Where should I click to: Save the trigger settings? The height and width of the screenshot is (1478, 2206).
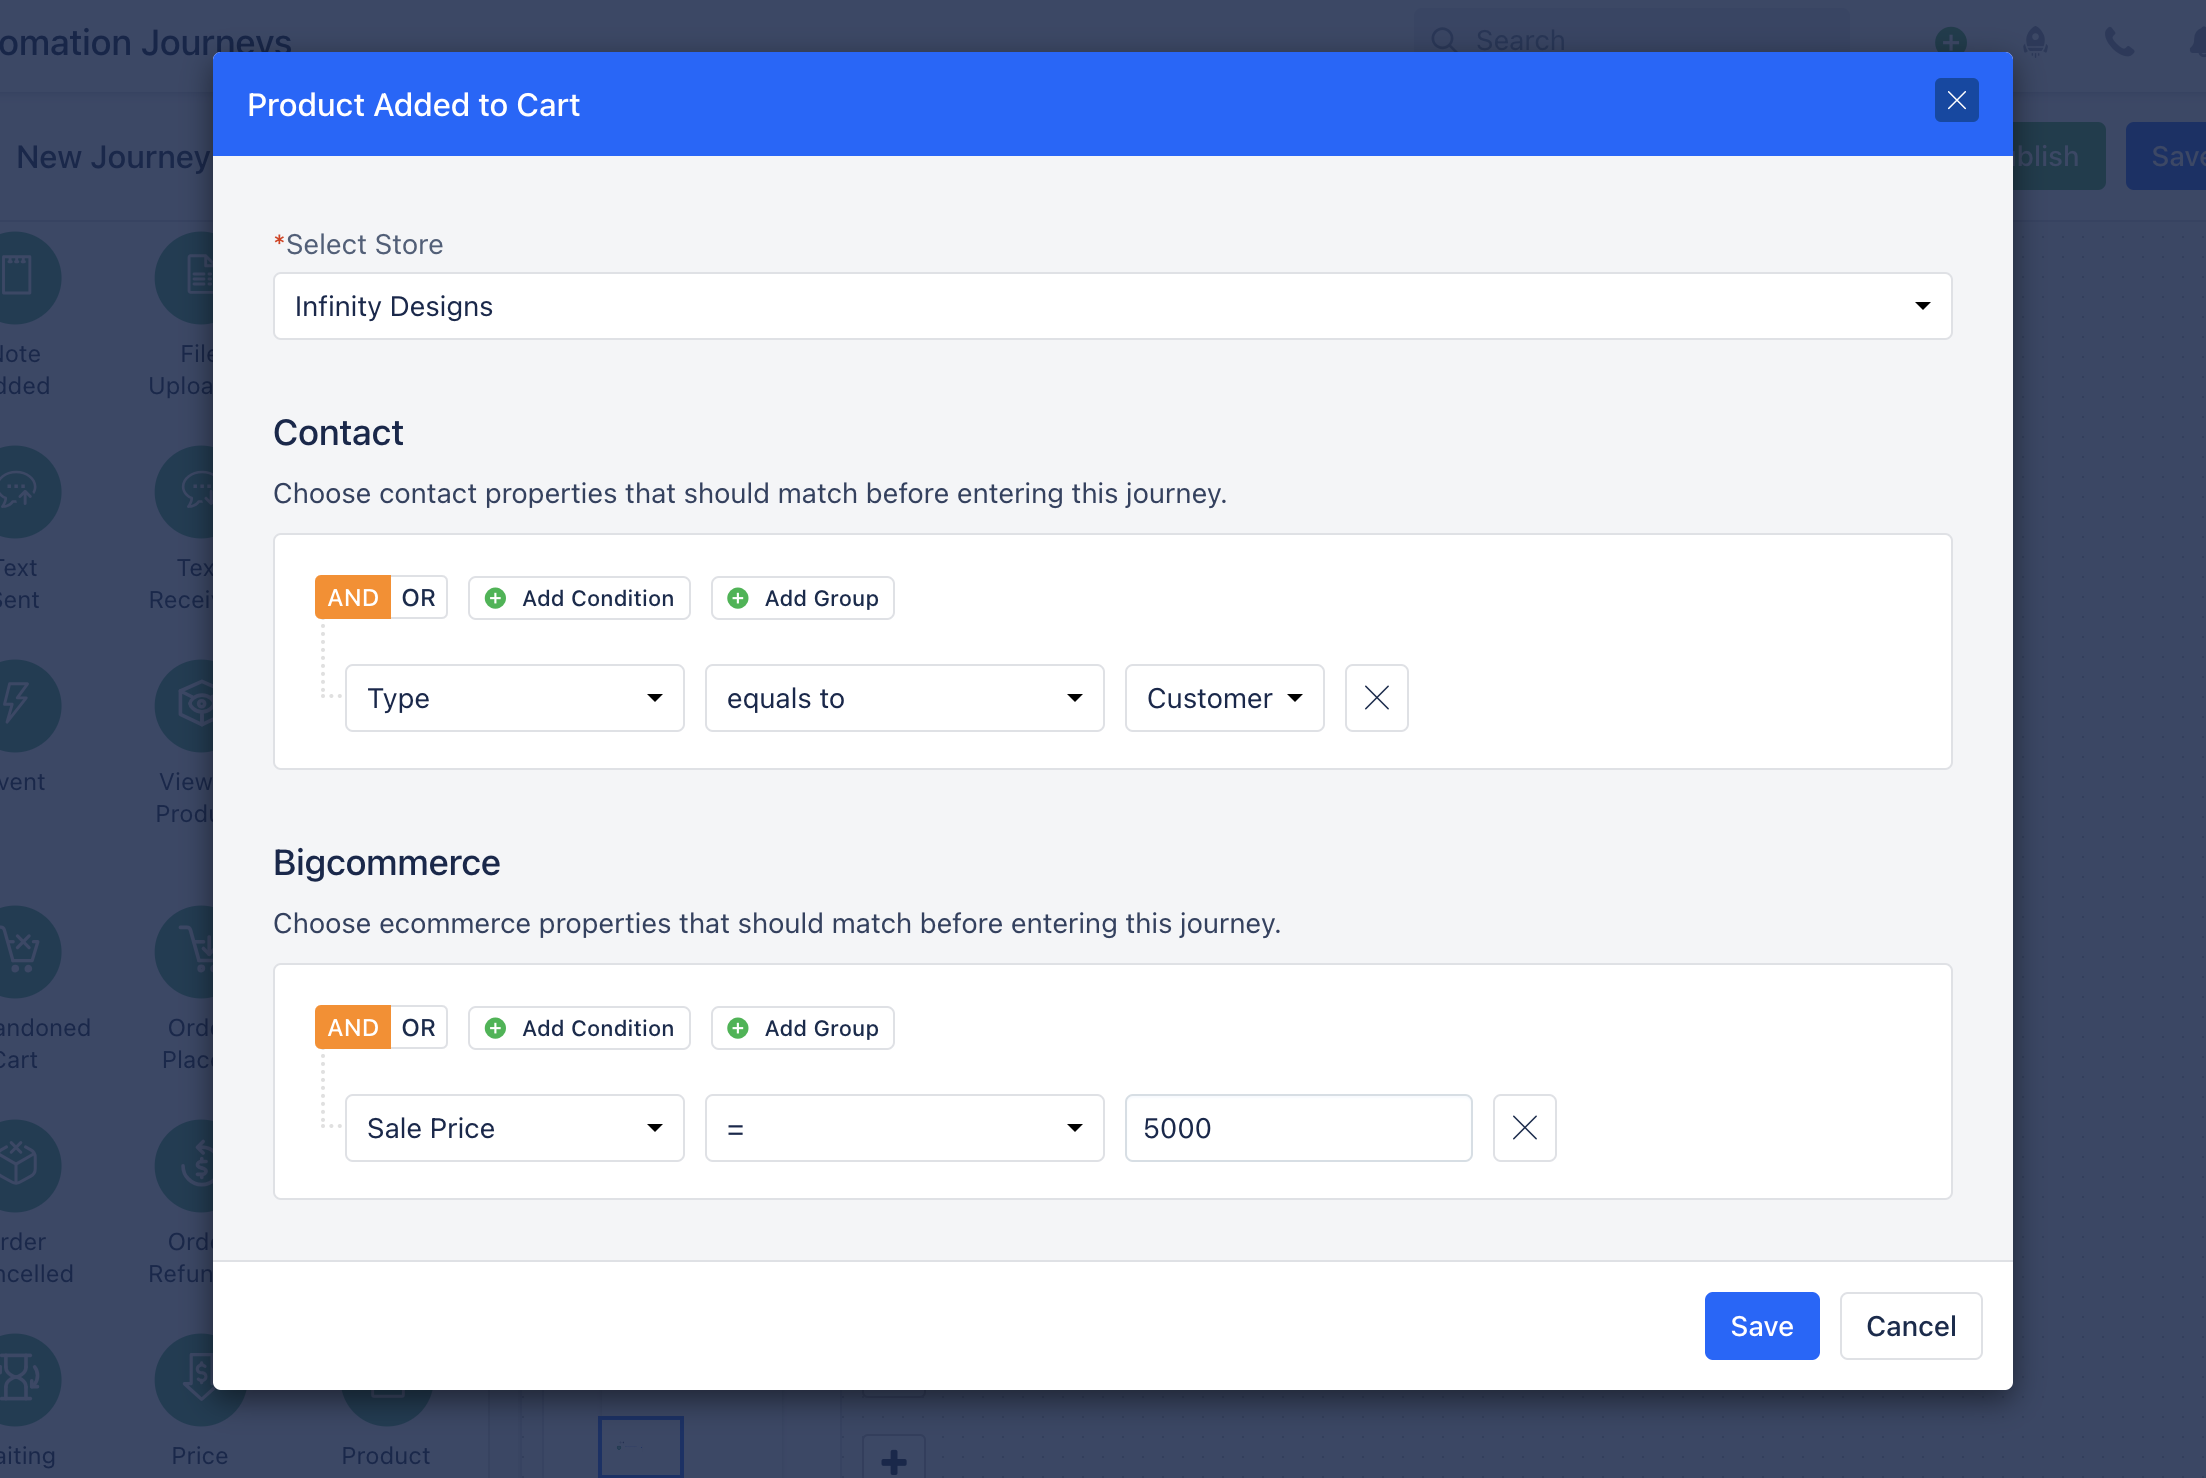pos(1761,1326)
